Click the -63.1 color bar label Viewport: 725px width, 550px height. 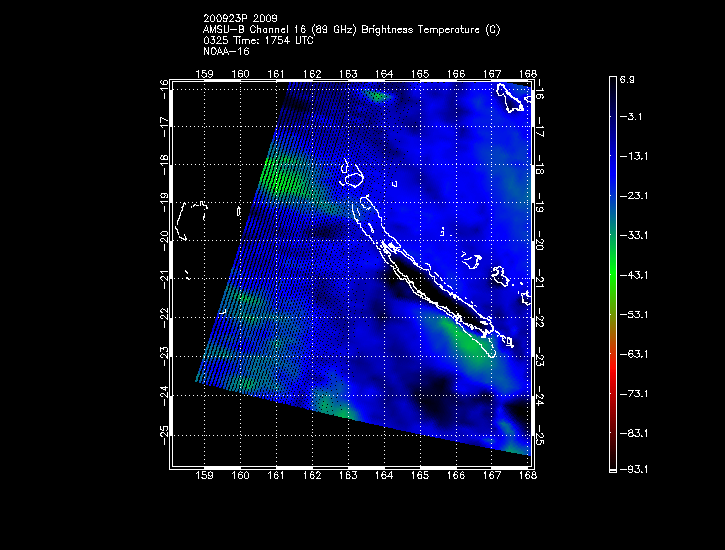[x=633, y=354]
